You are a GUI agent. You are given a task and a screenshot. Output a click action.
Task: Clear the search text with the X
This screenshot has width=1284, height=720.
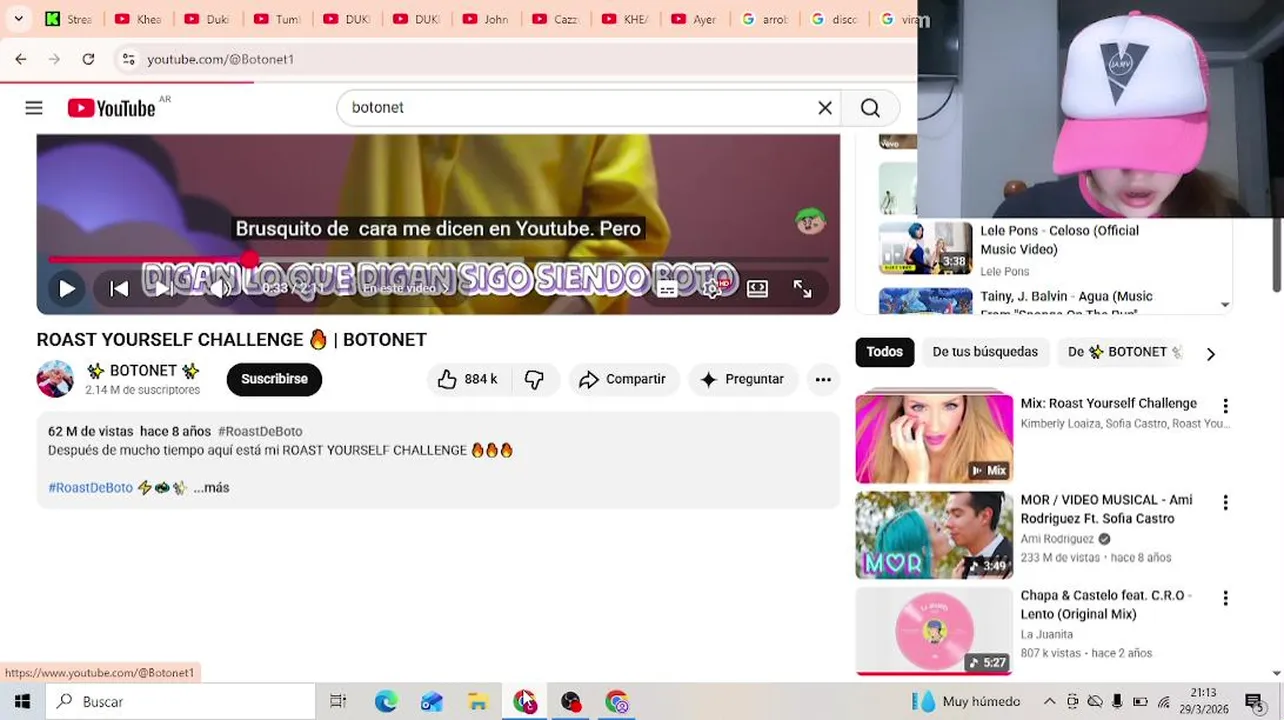click(x=825, y=108)
